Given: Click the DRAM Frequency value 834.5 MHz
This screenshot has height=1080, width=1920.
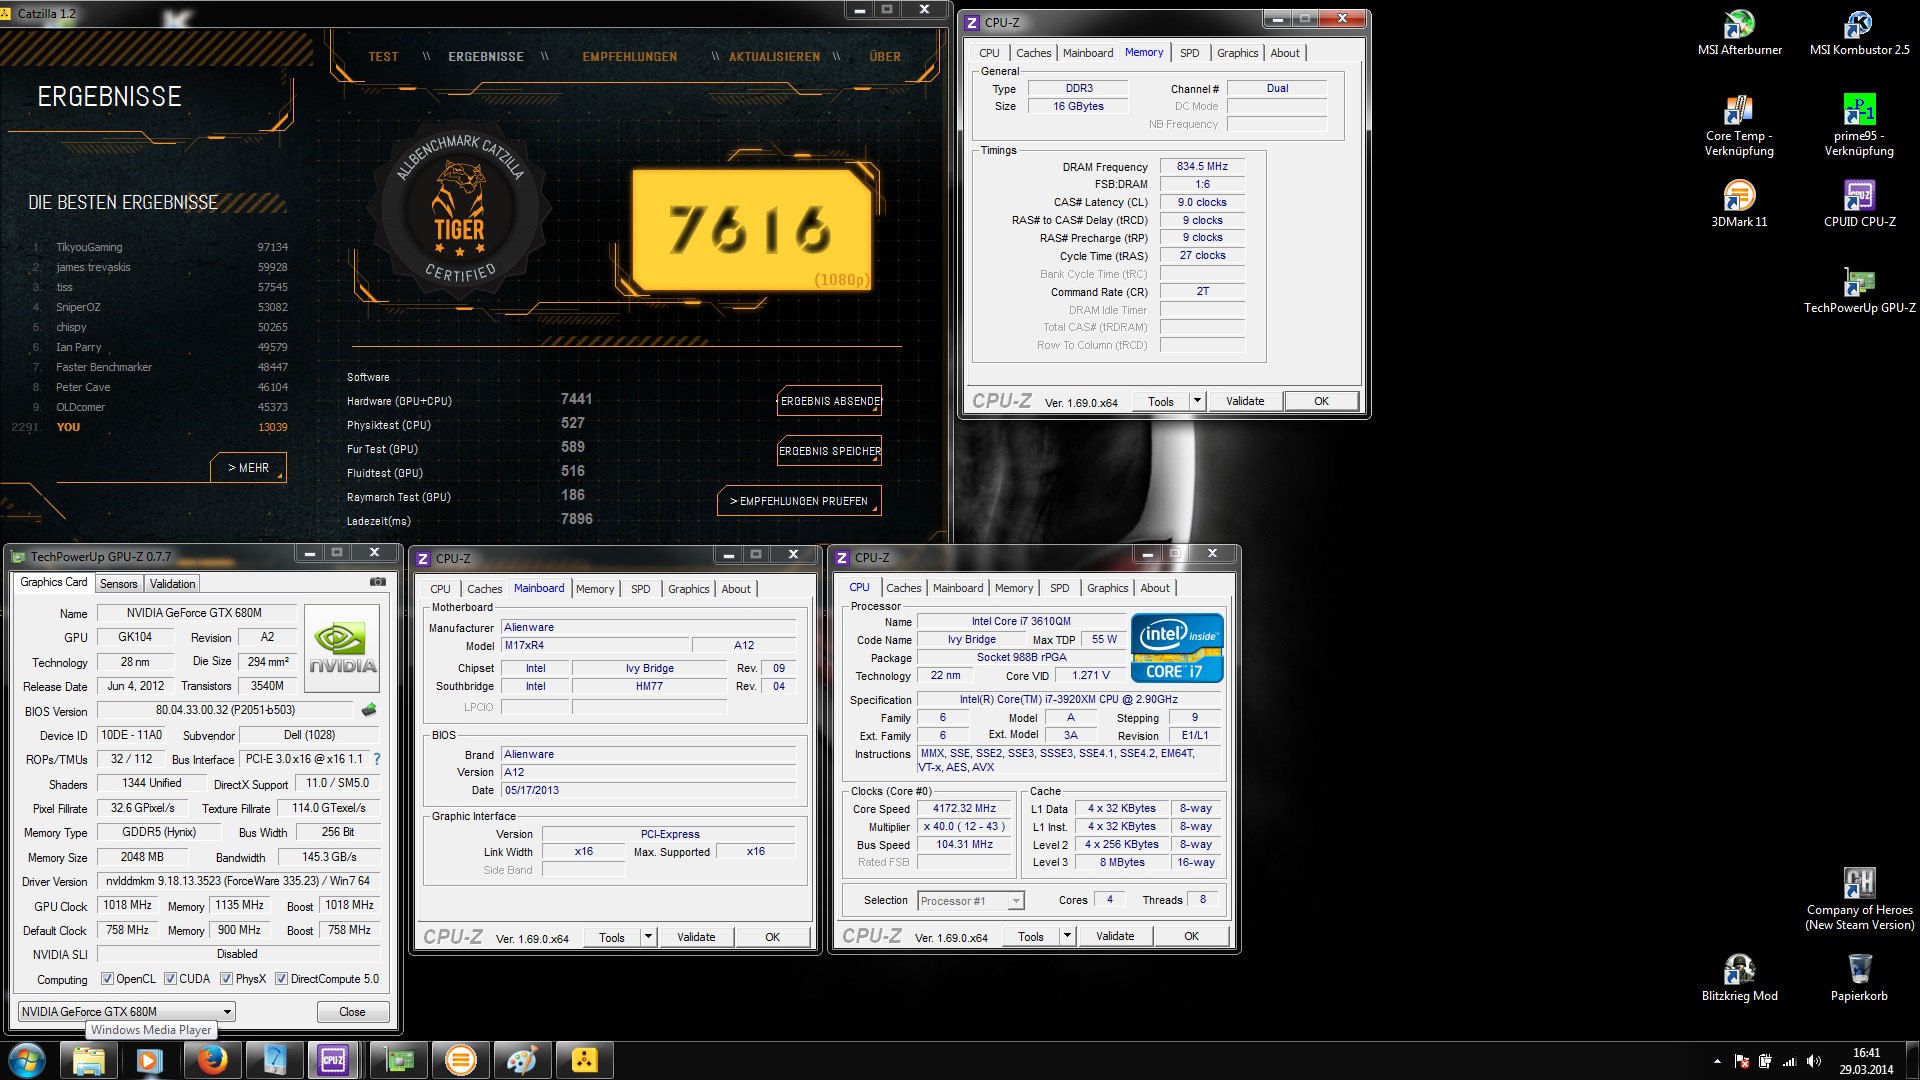Looking at the screenshot, I should 1202,166.
